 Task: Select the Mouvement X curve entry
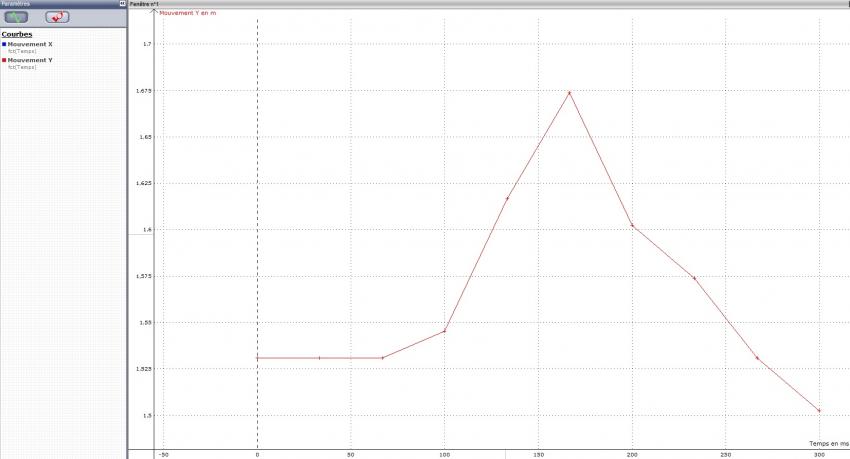[x=30, y=44]
